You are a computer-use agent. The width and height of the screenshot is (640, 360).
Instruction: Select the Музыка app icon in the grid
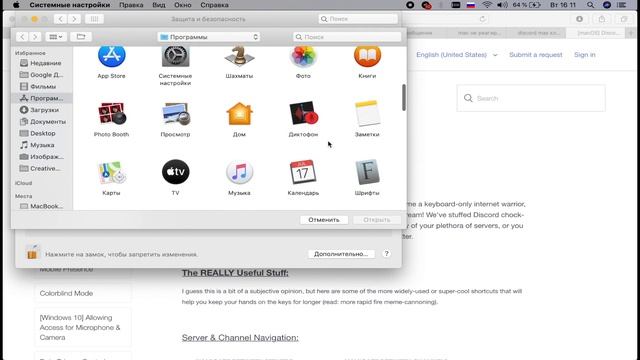click(x=240, y=172)
